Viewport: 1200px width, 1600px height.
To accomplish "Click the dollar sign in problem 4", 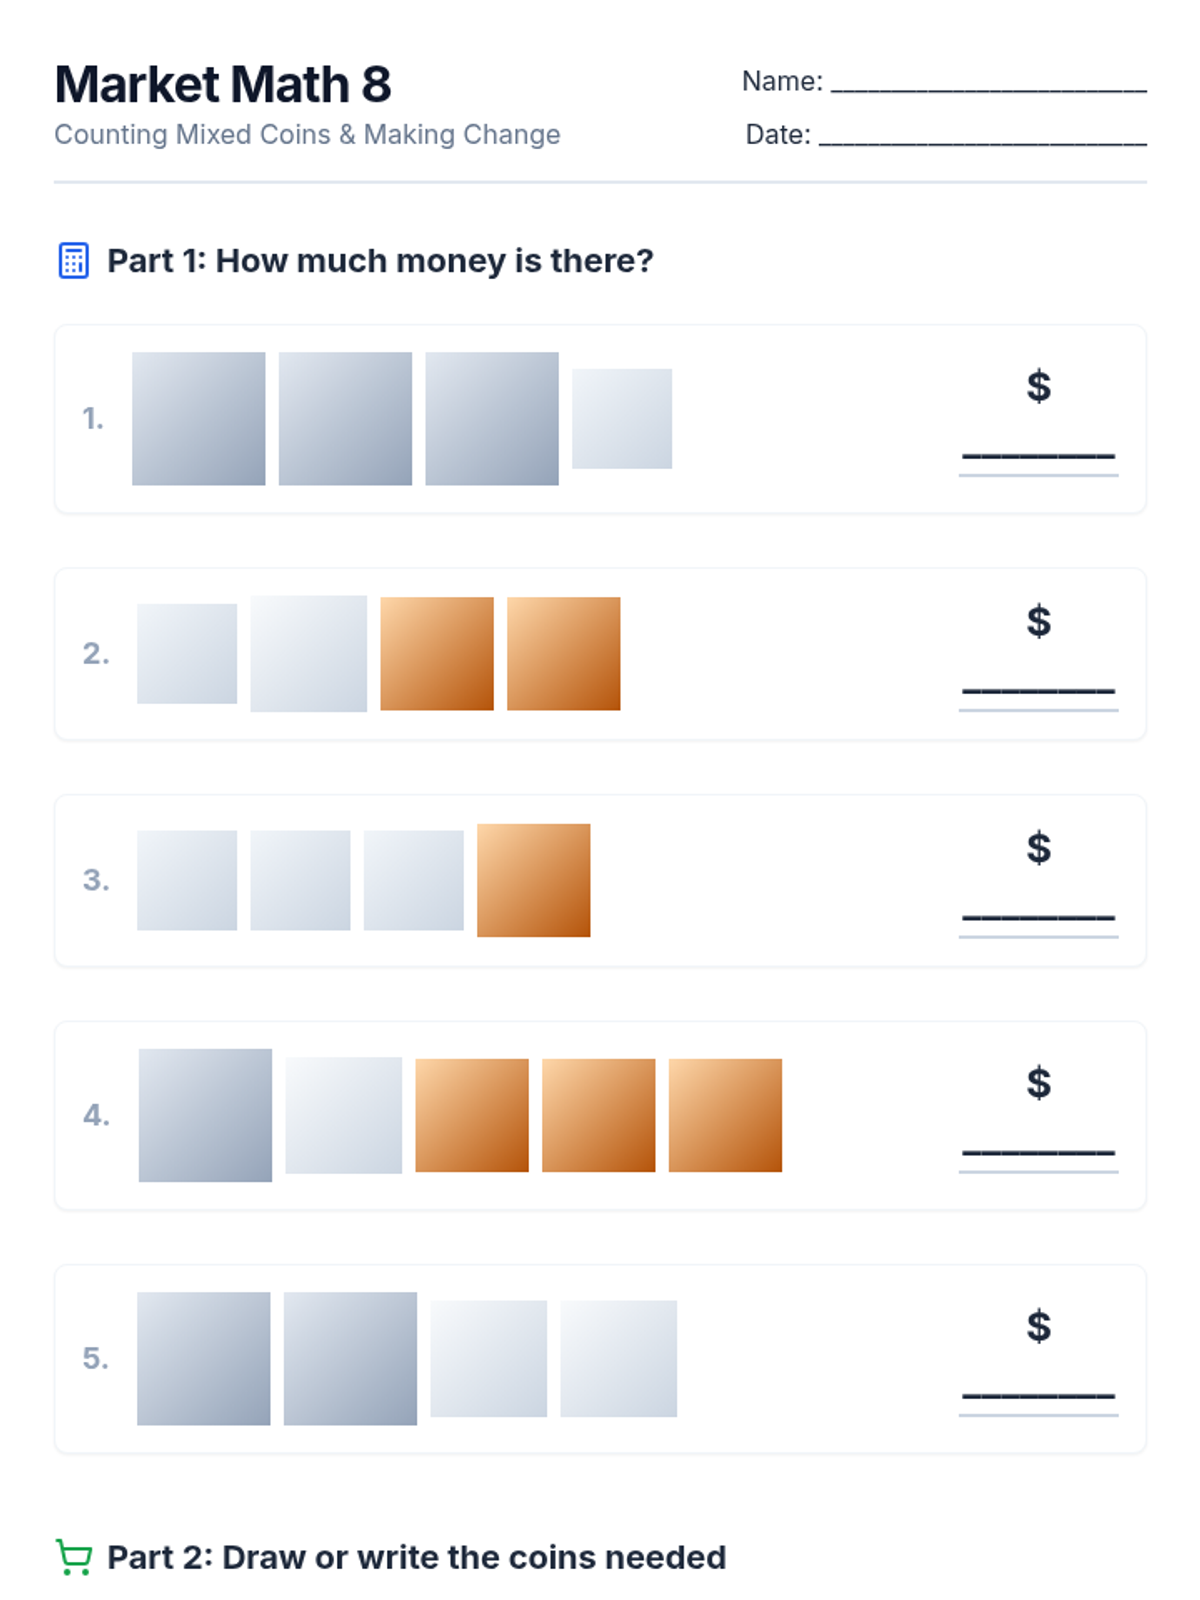I will point(1038,1082).
